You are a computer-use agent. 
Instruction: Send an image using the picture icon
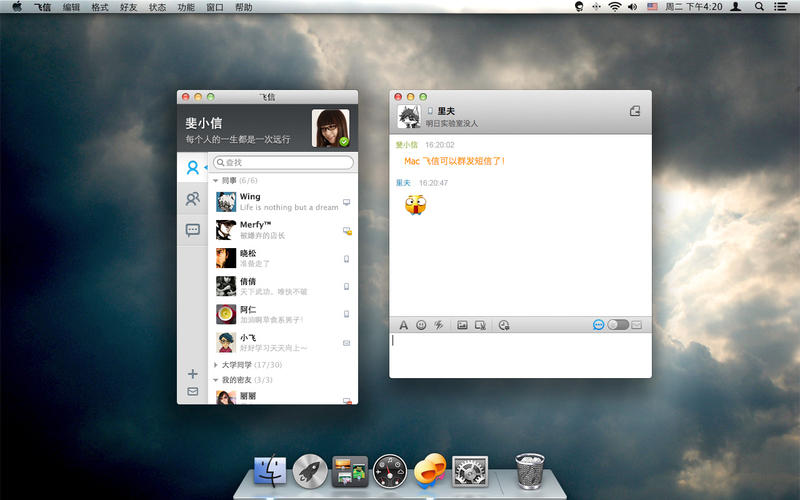point(462,325)
